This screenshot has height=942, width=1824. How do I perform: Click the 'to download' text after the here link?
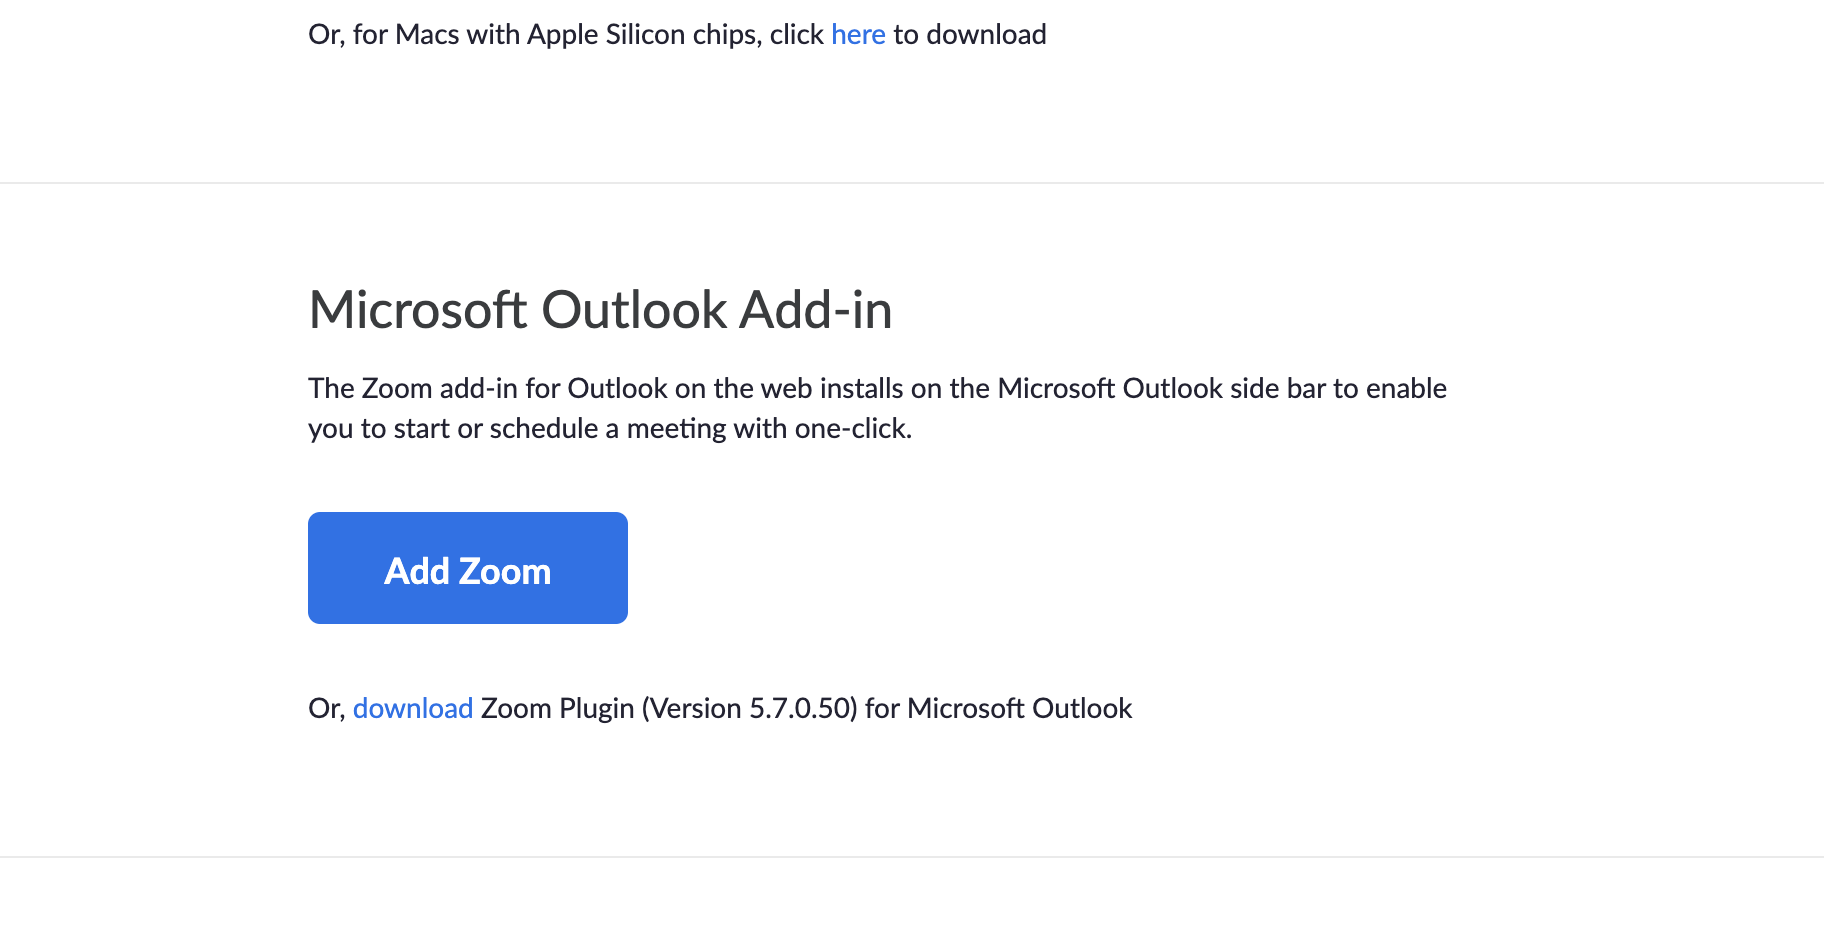[970, 35]
